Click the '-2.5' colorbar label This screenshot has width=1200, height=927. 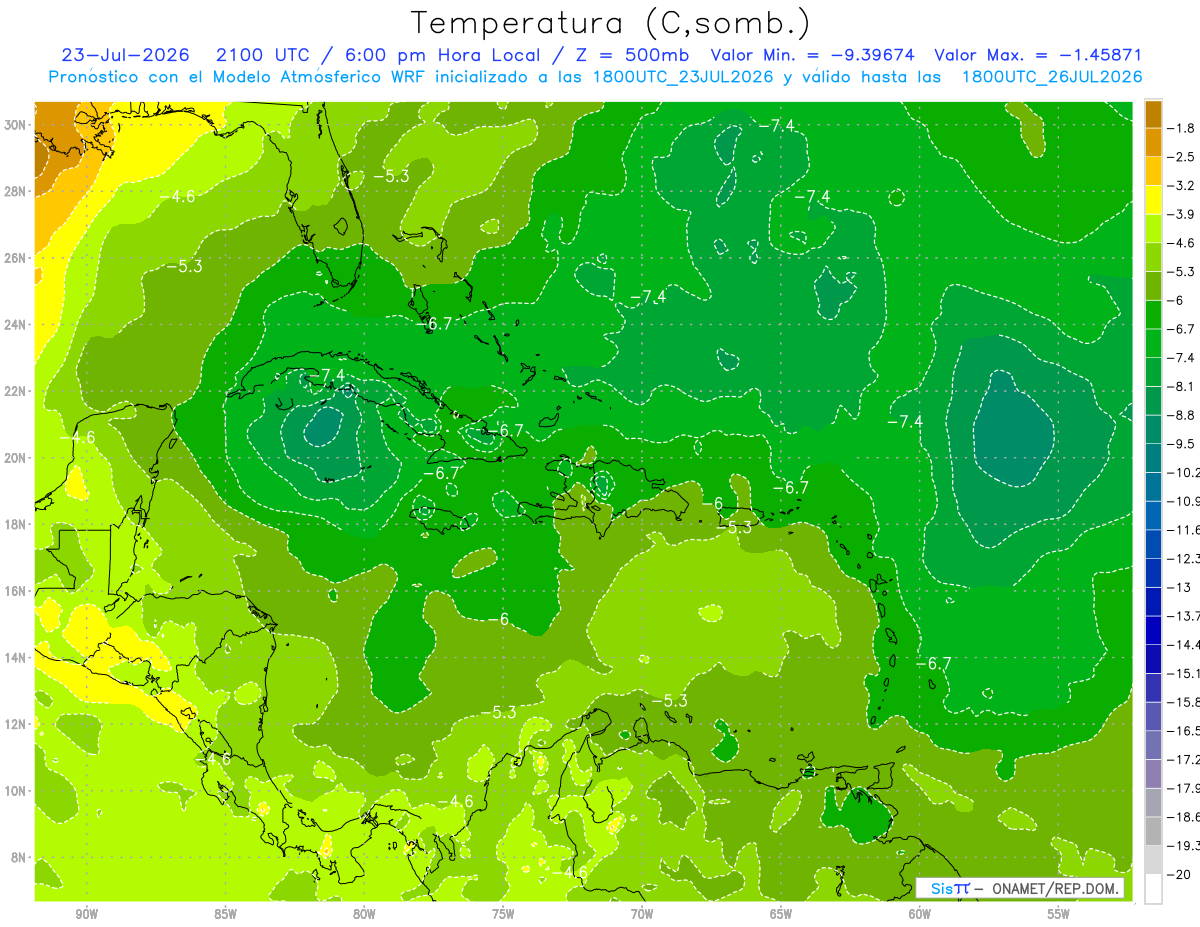click(1181, 157)
